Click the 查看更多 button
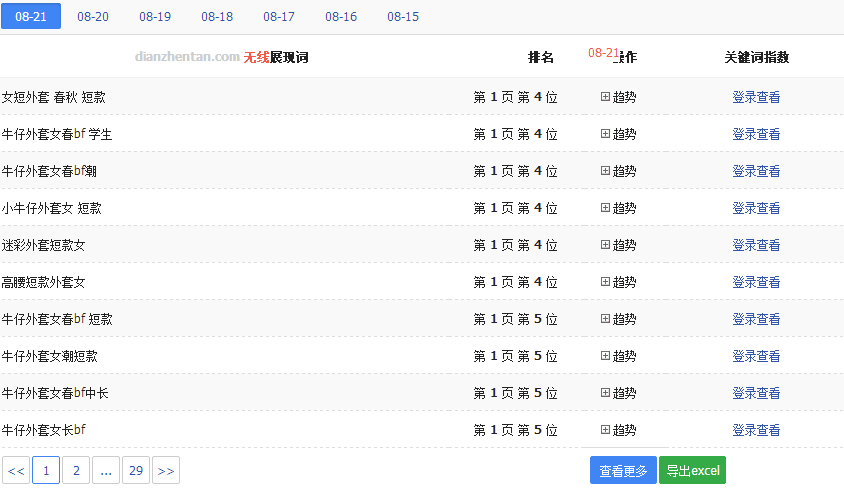 [623, 470]
